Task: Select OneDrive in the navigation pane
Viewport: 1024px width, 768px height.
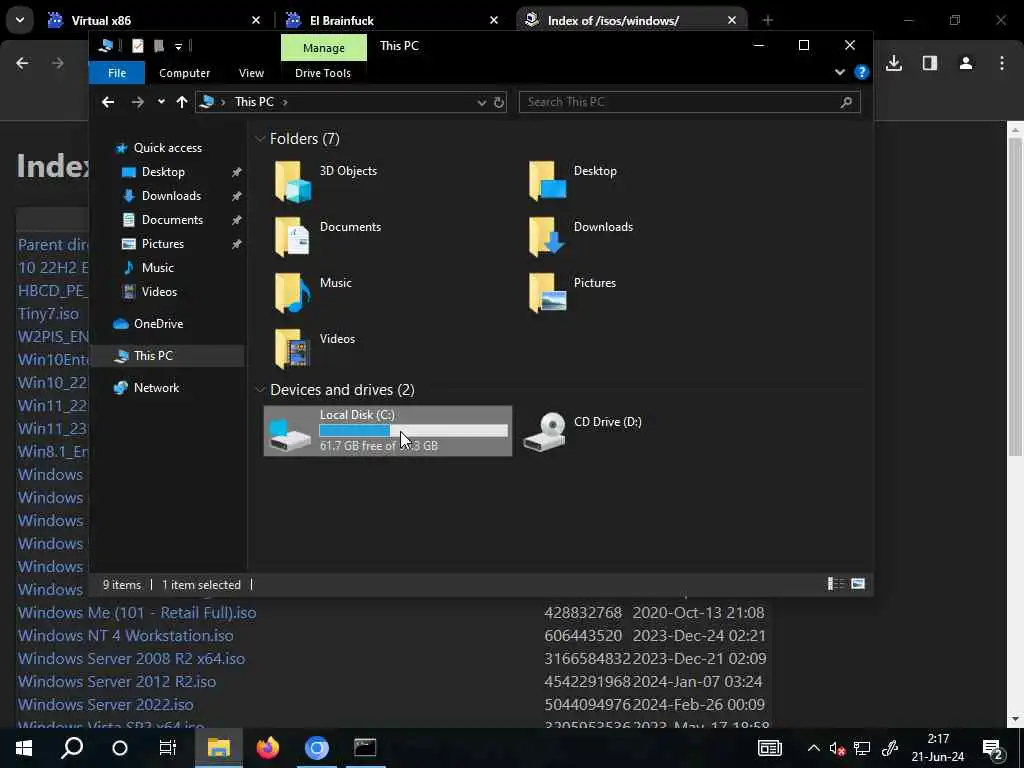Action: (x=158, y=323)
